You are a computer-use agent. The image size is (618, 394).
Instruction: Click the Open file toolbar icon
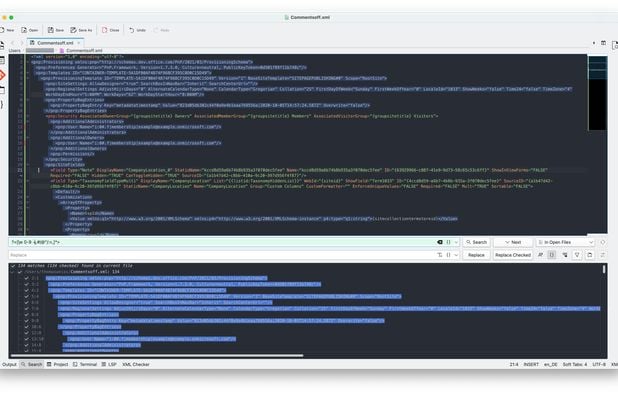click(30, 30)
